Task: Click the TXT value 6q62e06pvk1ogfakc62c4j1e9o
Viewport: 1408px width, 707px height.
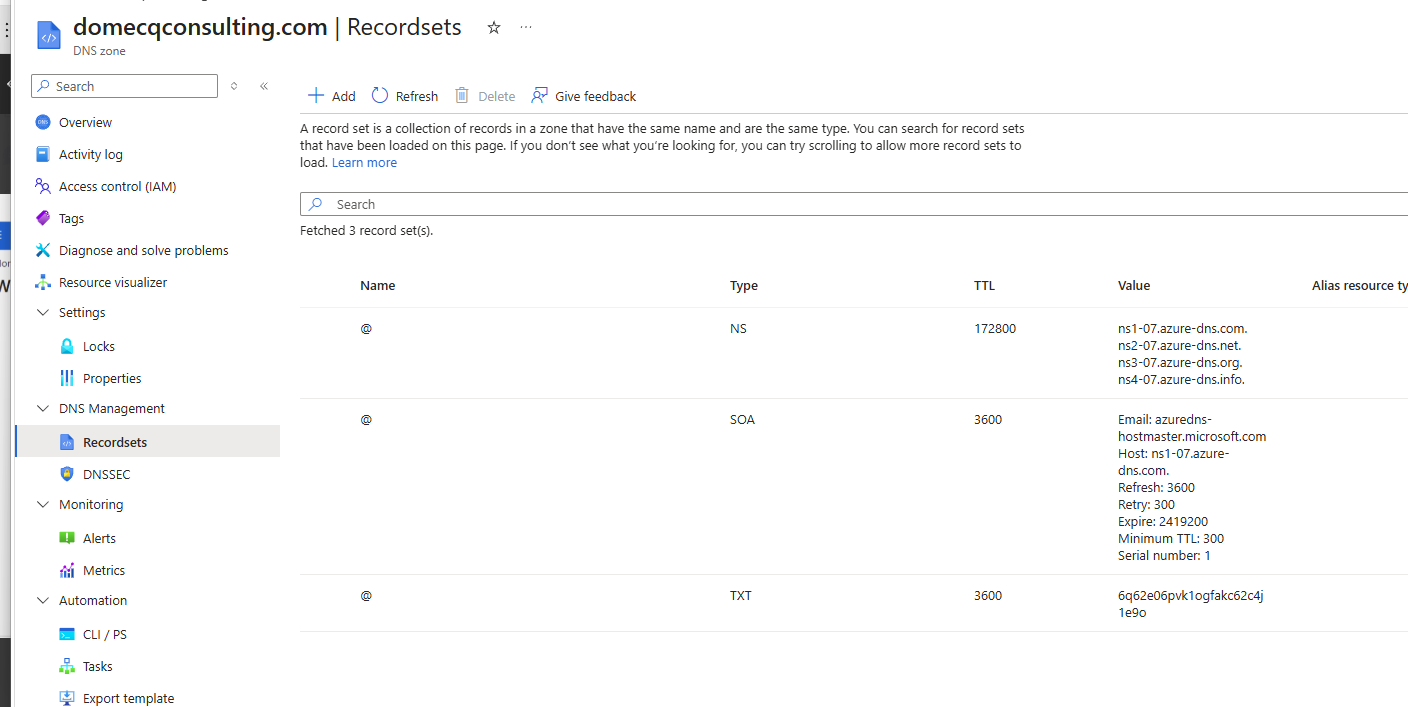Action: pyautogui.click(x=1191, y=604)
